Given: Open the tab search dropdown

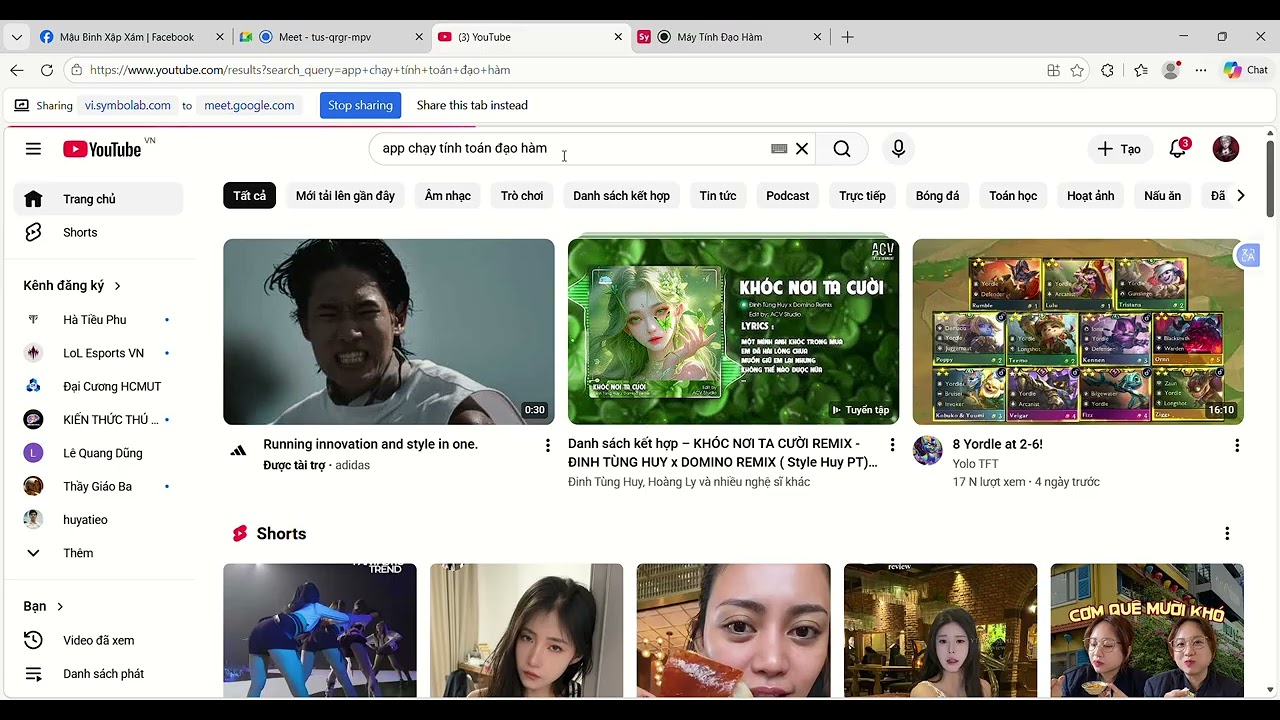Looking at the screenshot, I should coord(17,37).
